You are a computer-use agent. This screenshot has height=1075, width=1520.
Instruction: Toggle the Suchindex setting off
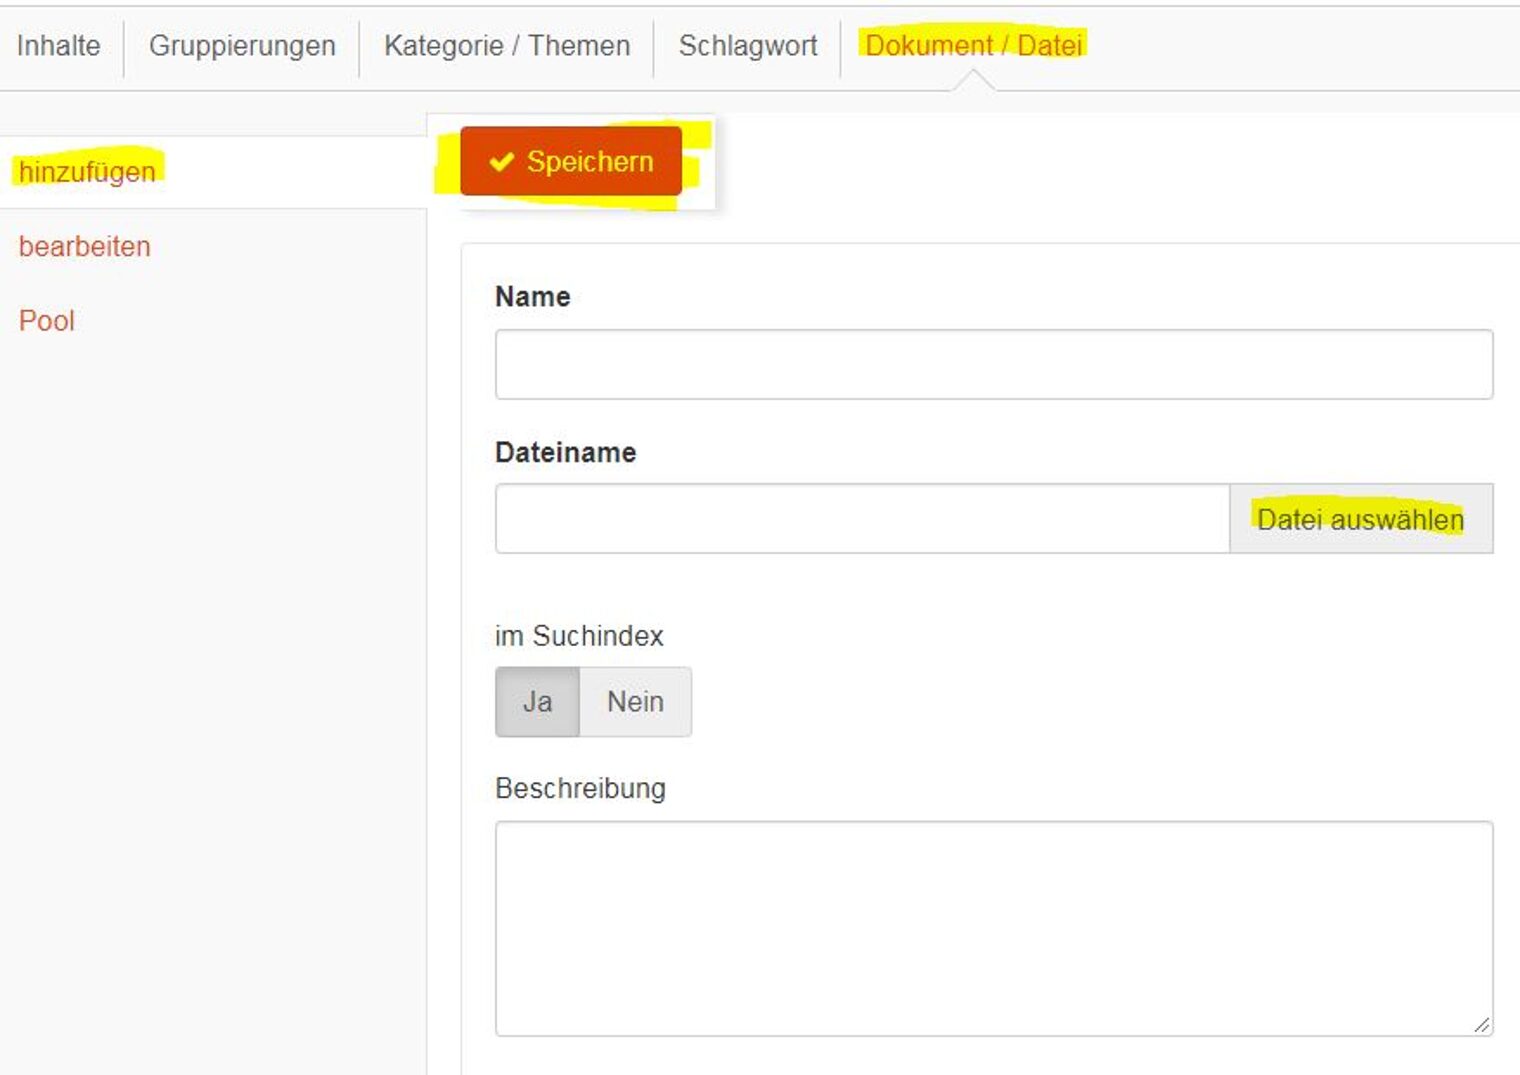[635, 701]
